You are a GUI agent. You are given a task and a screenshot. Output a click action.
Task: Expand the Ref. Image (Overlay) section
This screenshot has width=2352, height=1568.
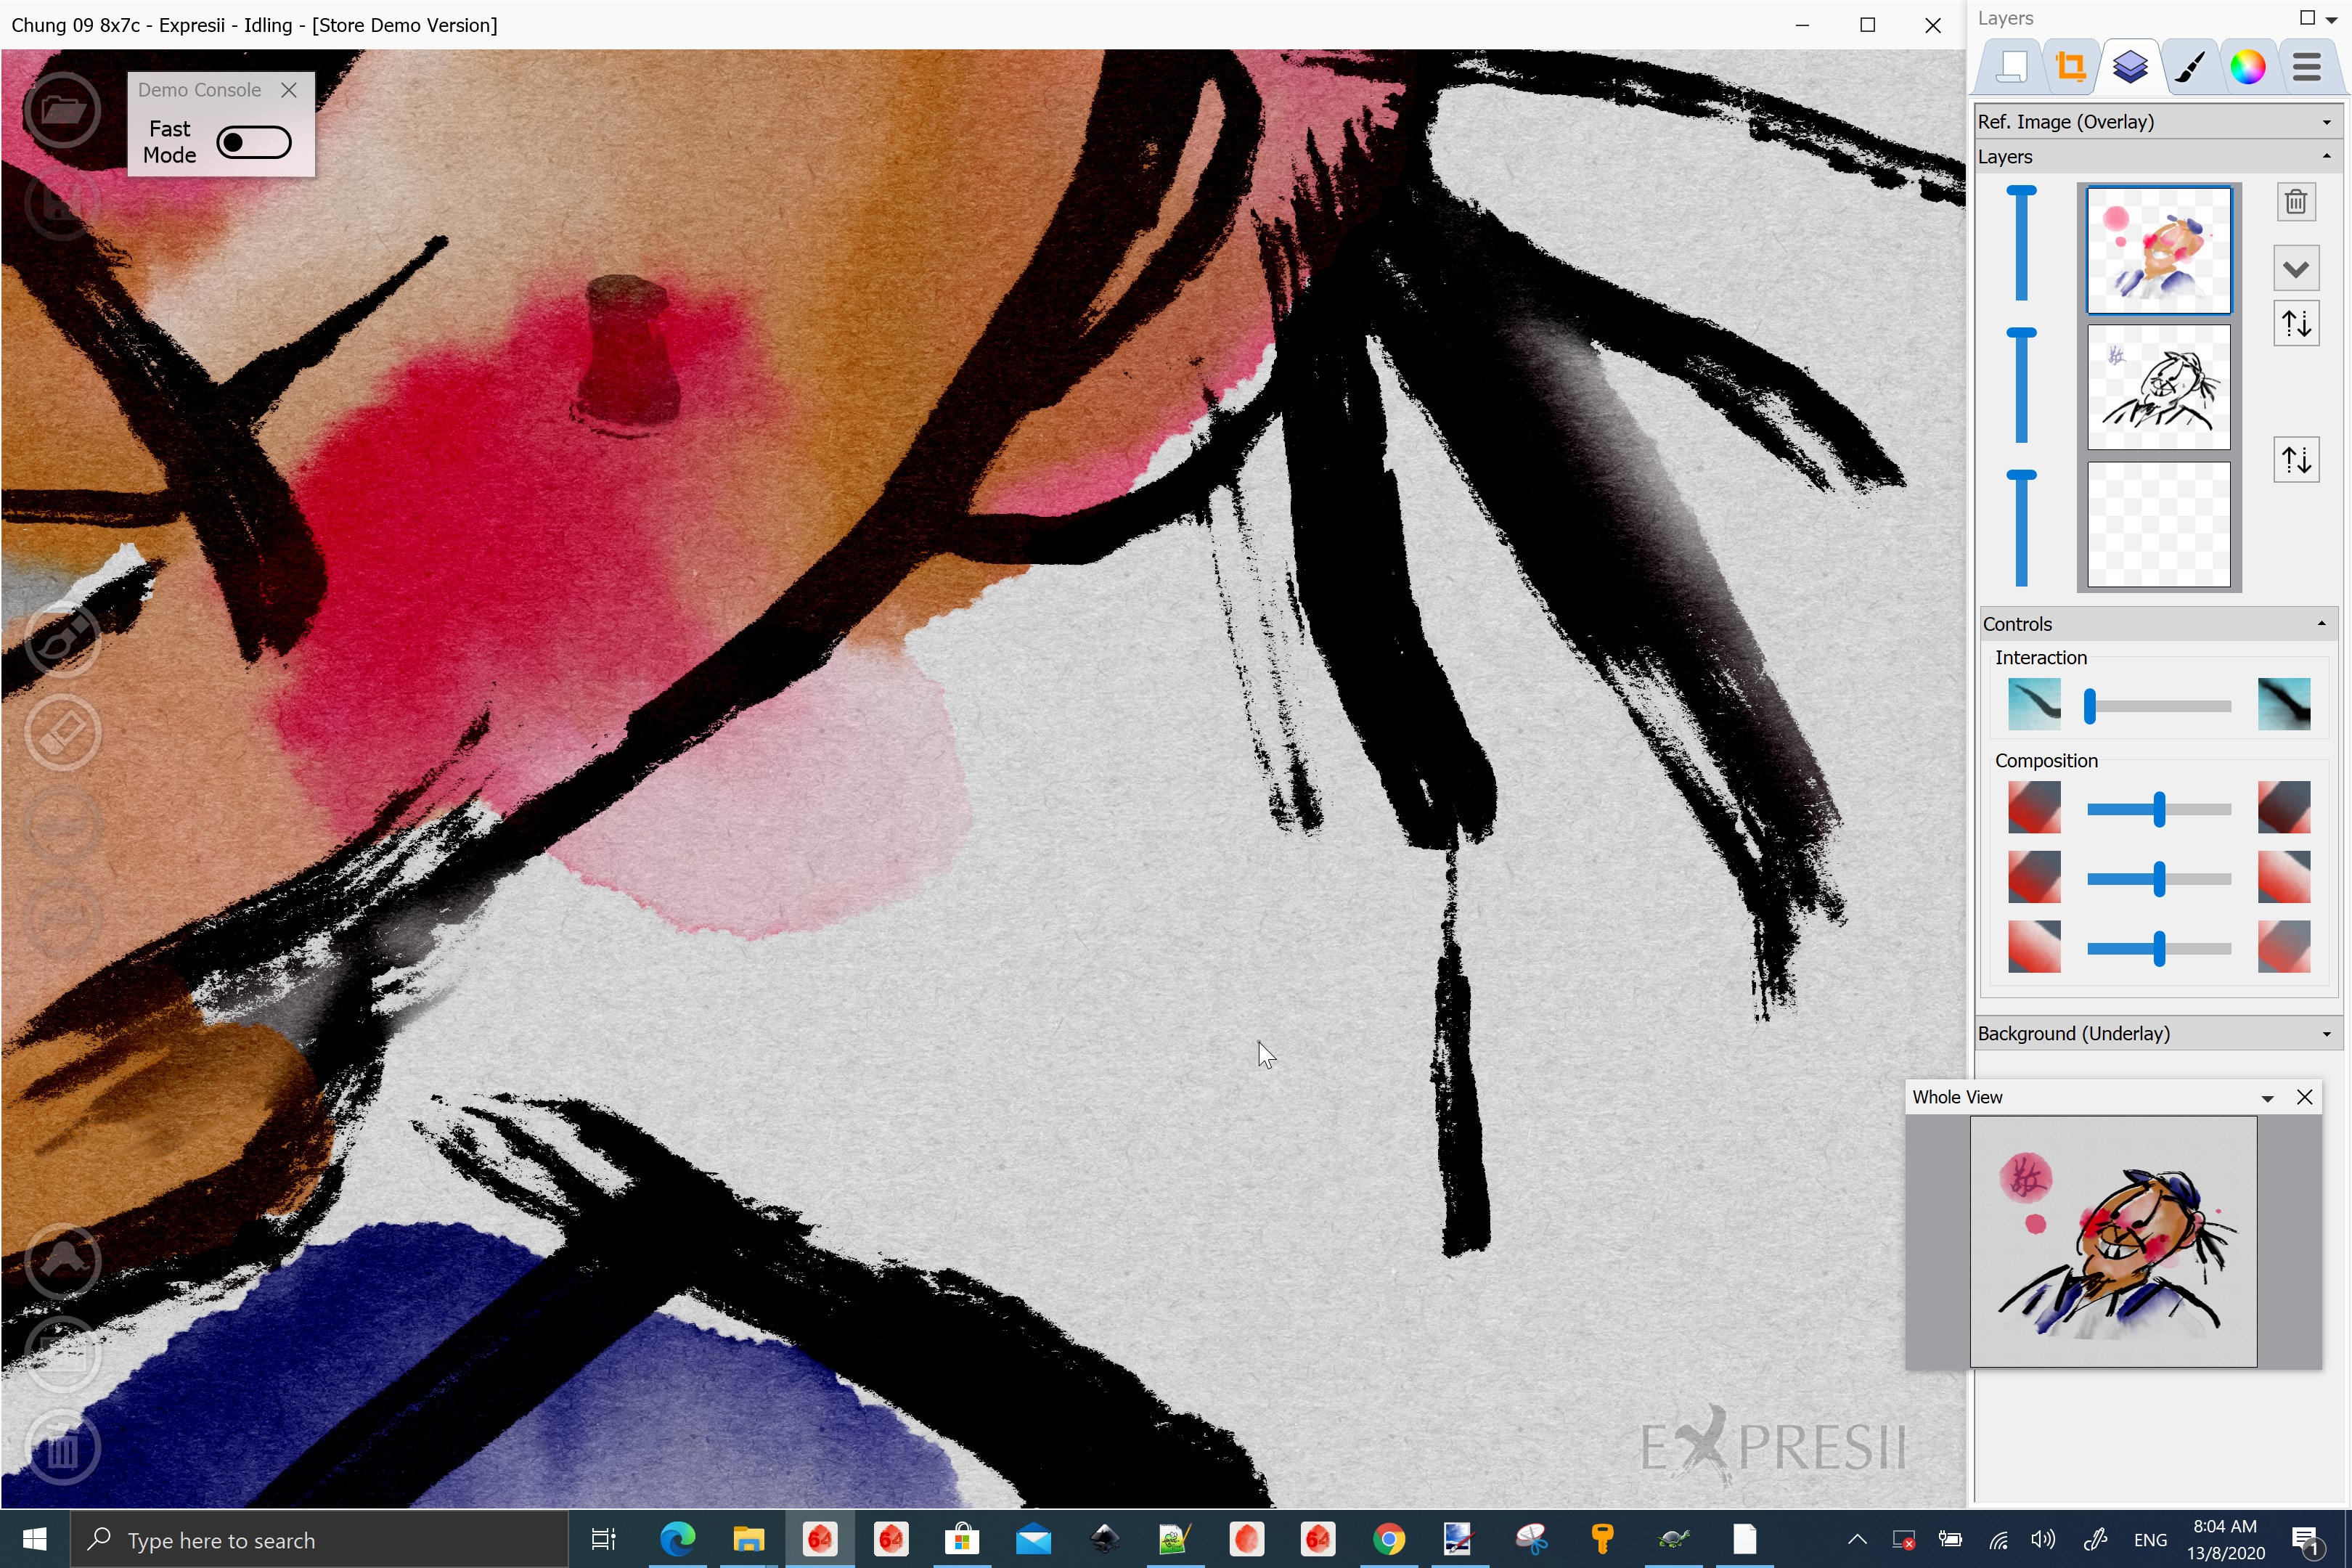coord(2326,122)
